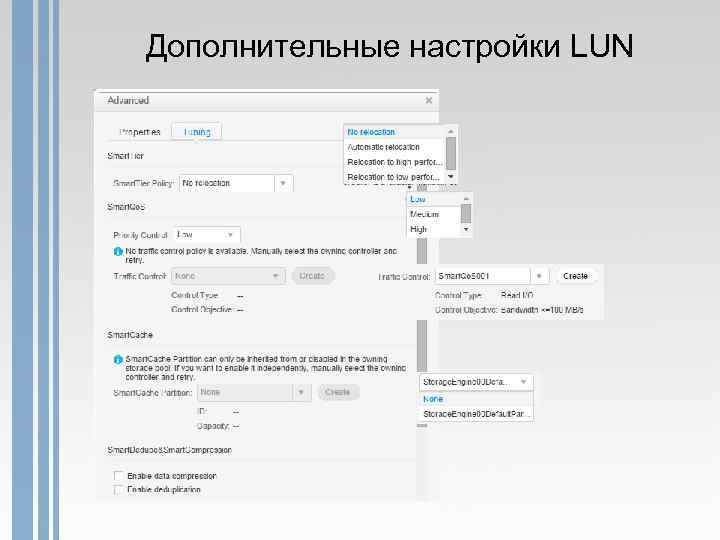720x540 pixels.
Task: Select the Tuning tab
Action: pos(197,132)
